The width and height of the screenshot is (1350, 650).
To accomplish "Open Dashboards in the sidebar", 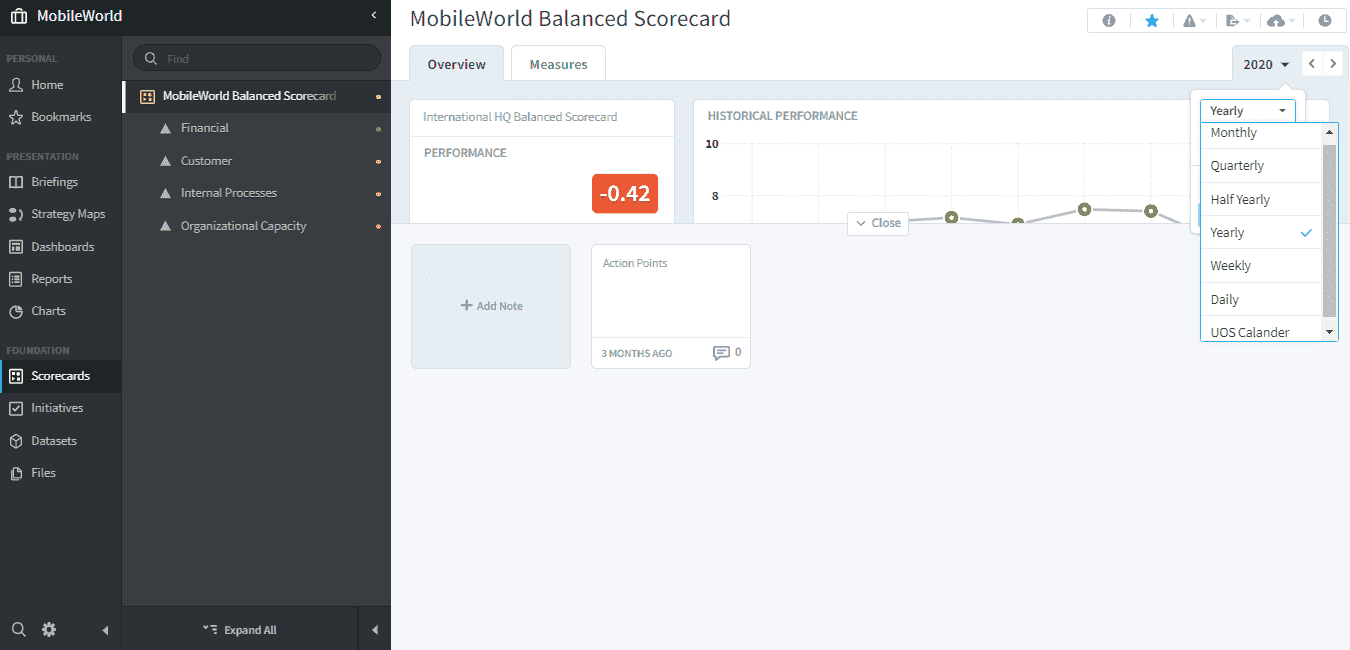I will [60, 247].
